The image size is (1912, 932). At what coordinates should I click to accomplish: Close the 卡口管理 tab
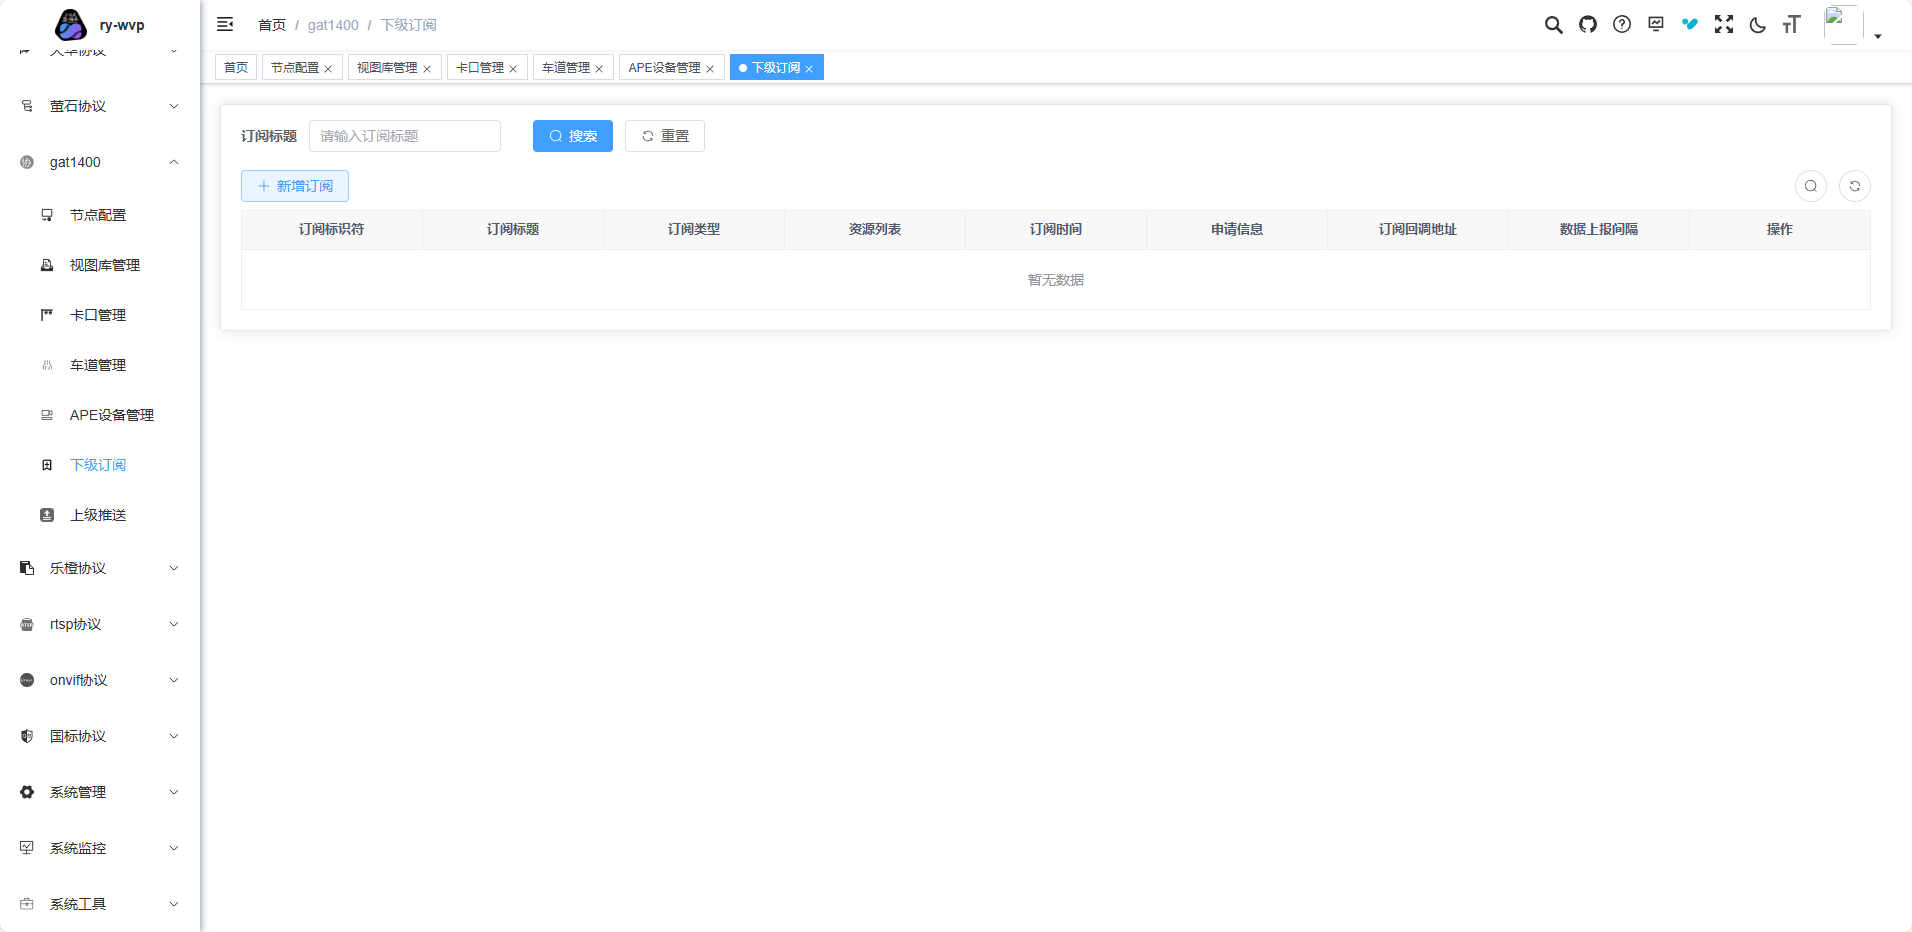pos(513,69)
